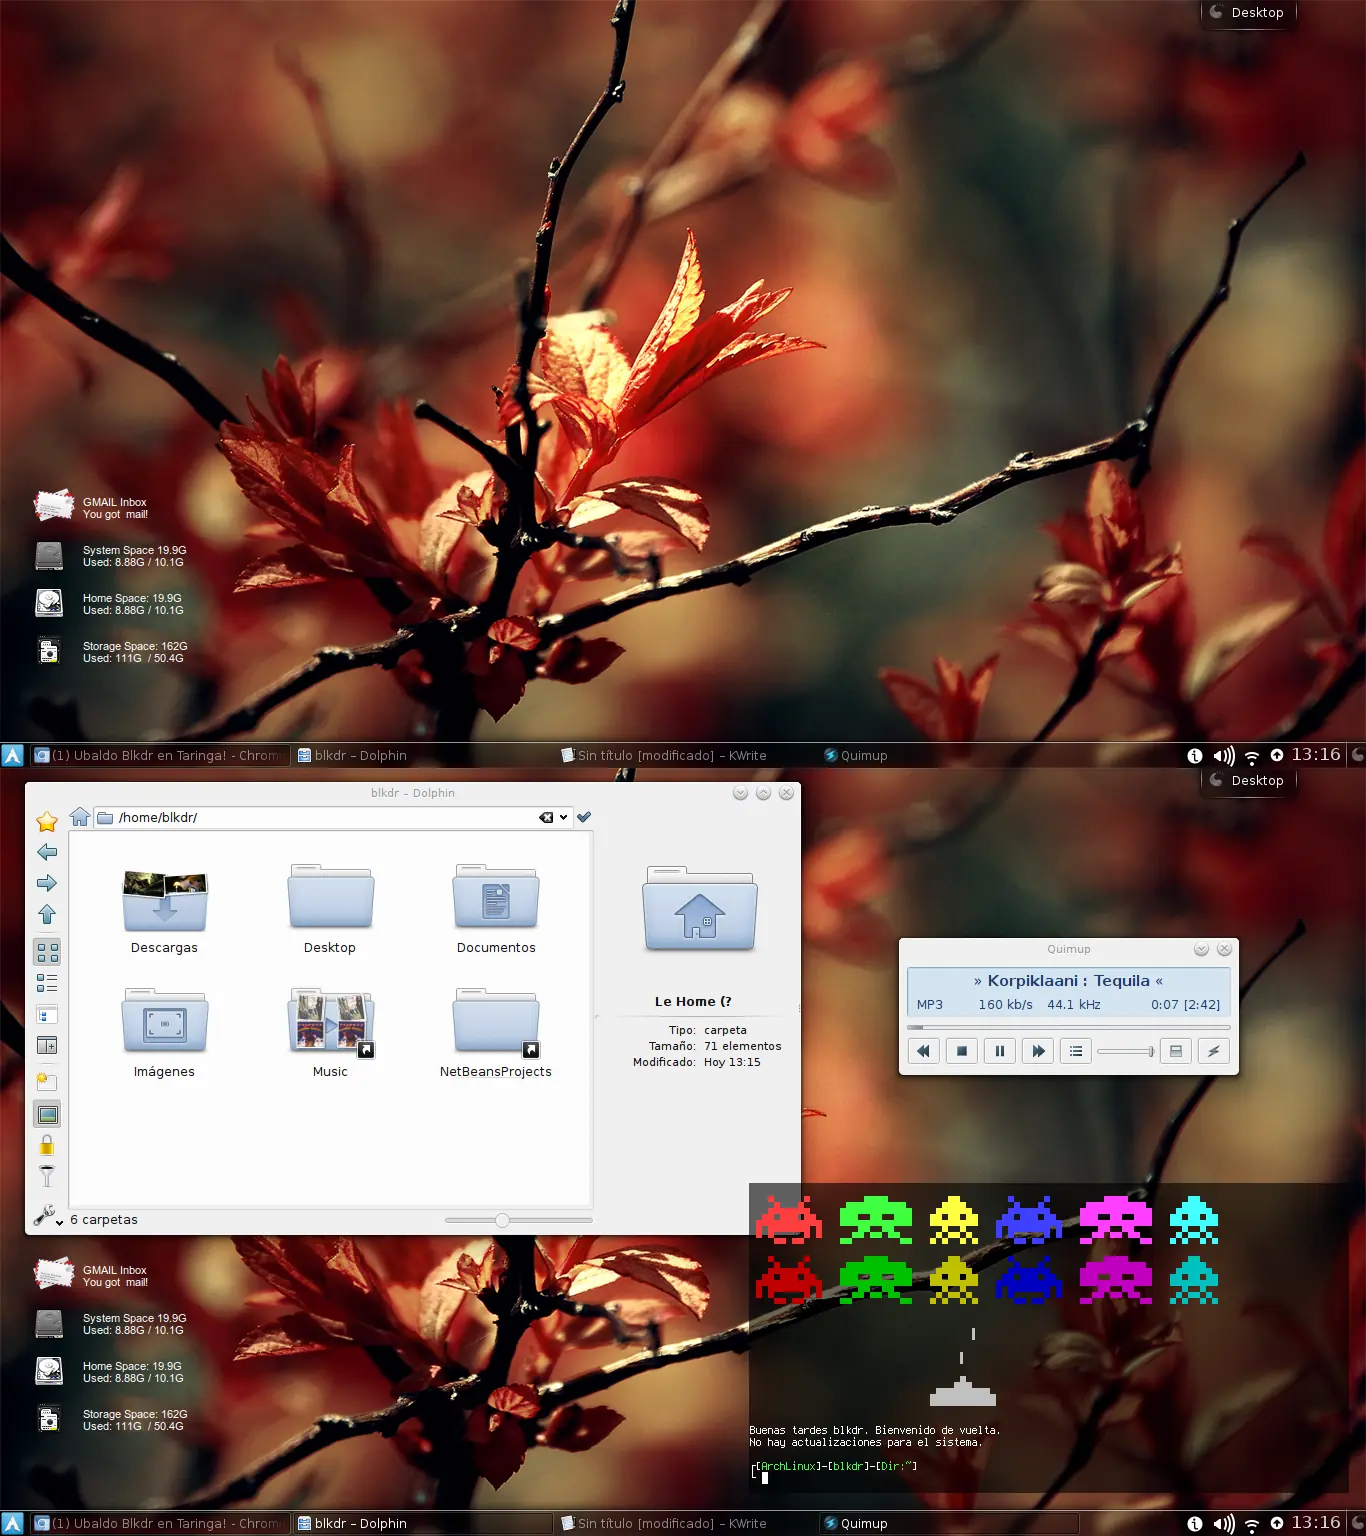
Task: Click the bookmark star icon in Dolphin
Action: tap(47, 822)
